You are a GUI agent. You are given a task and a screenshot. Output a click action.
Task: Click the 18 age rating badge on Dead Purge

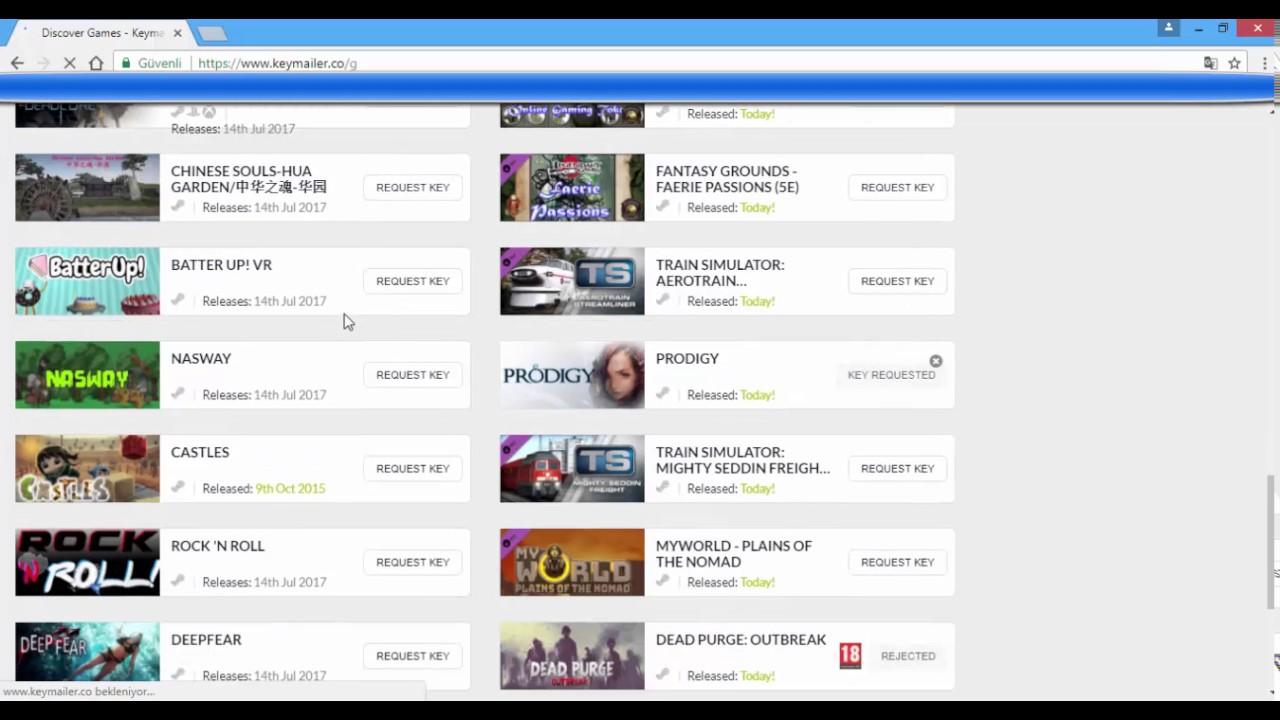point(850,656)
